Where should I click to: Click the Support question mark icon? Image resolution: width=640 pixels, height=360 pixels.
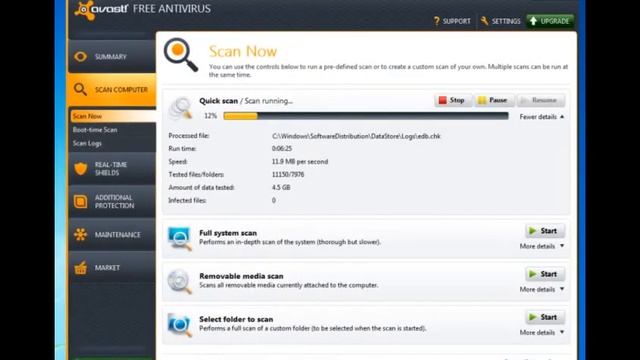437,21
